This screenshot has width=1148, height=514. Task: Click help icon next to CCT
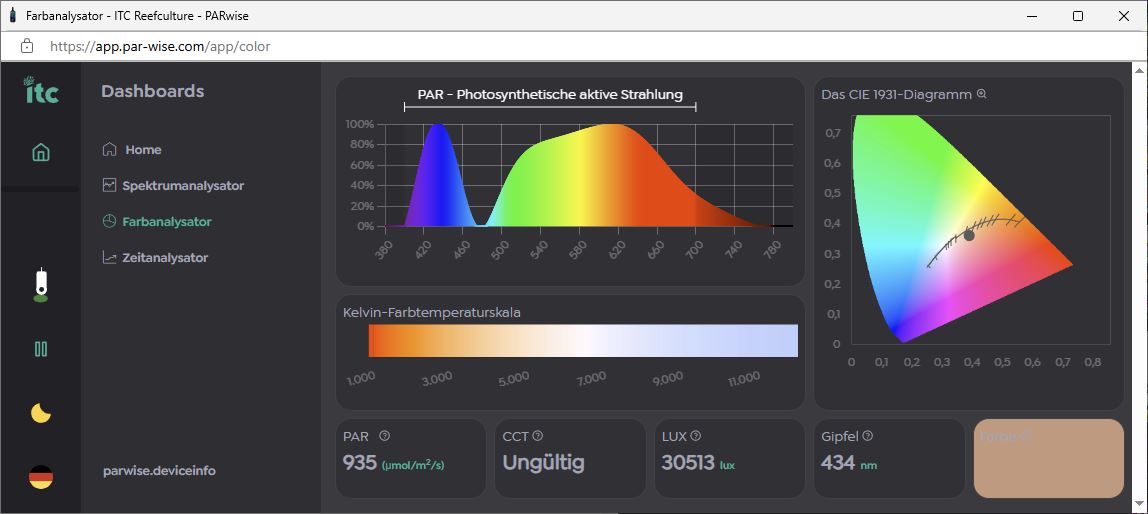point(538,436)
